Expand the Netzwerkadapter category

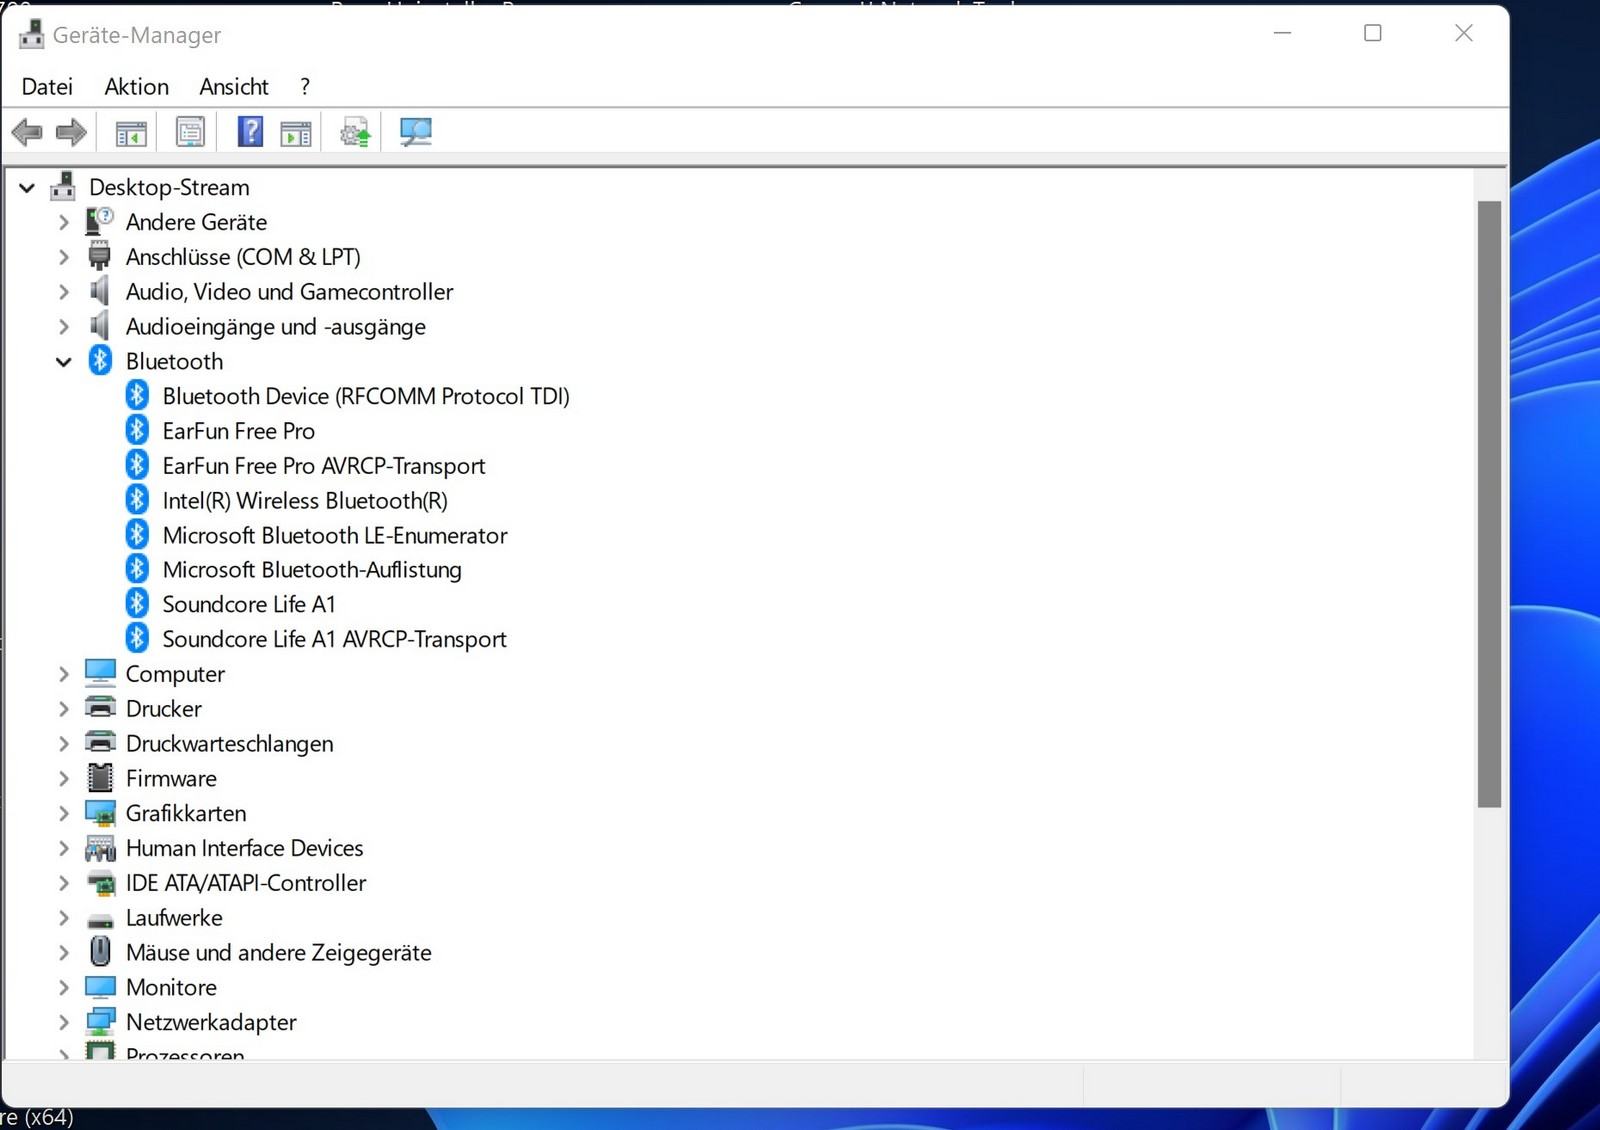click(x=64, y=1022)
